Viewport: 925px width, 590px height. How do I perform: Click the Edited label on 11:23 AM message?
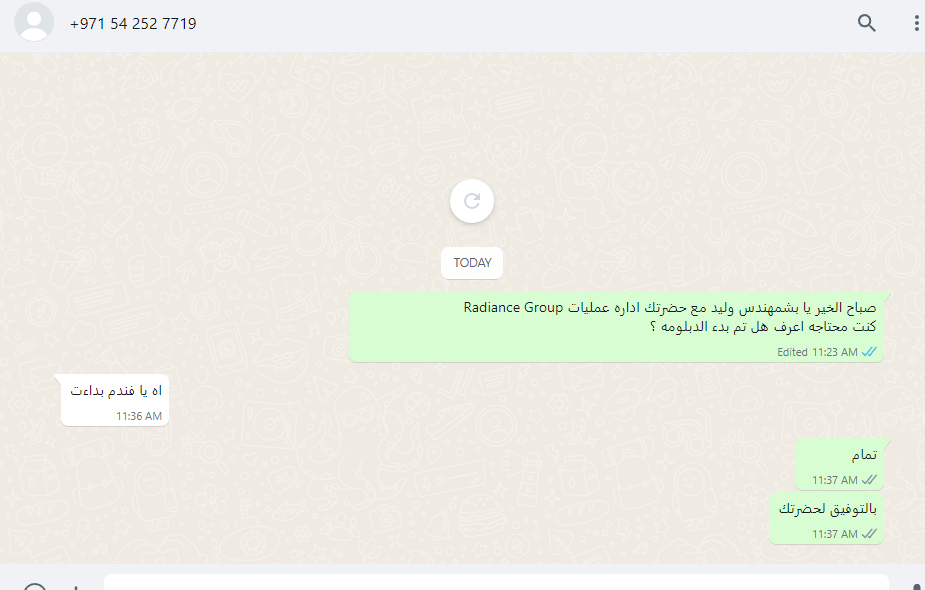pyautogui.click(x=792, y=352)
